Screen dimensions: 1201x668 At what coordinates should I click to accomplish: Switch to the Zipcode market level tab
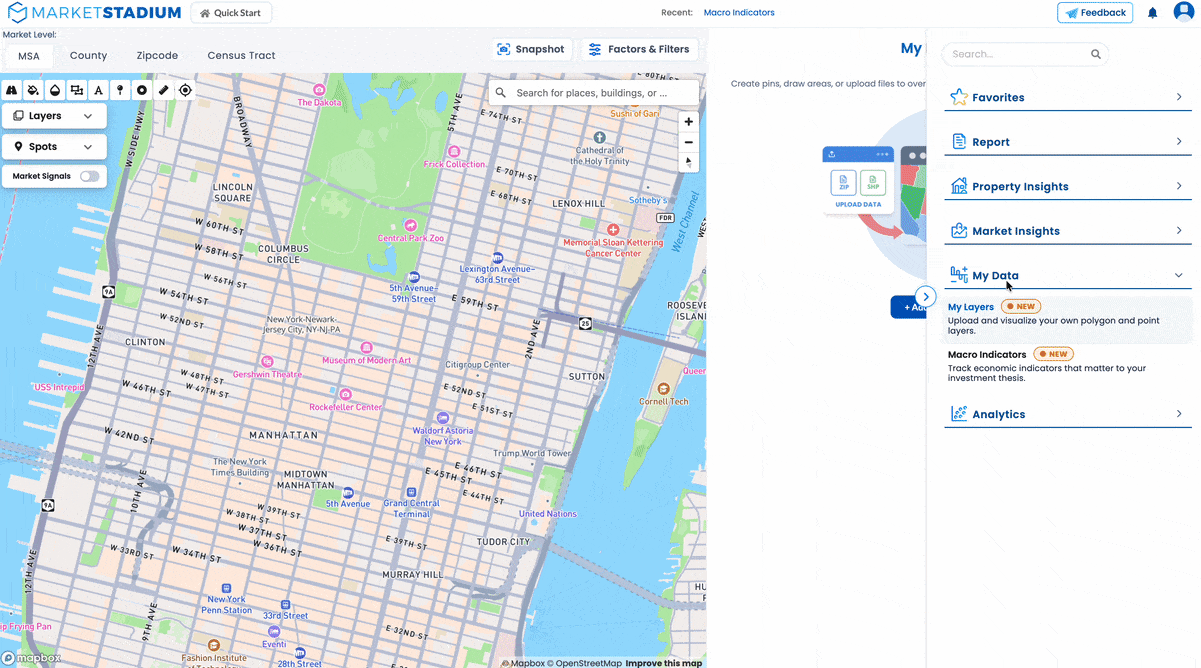(157, 56)
